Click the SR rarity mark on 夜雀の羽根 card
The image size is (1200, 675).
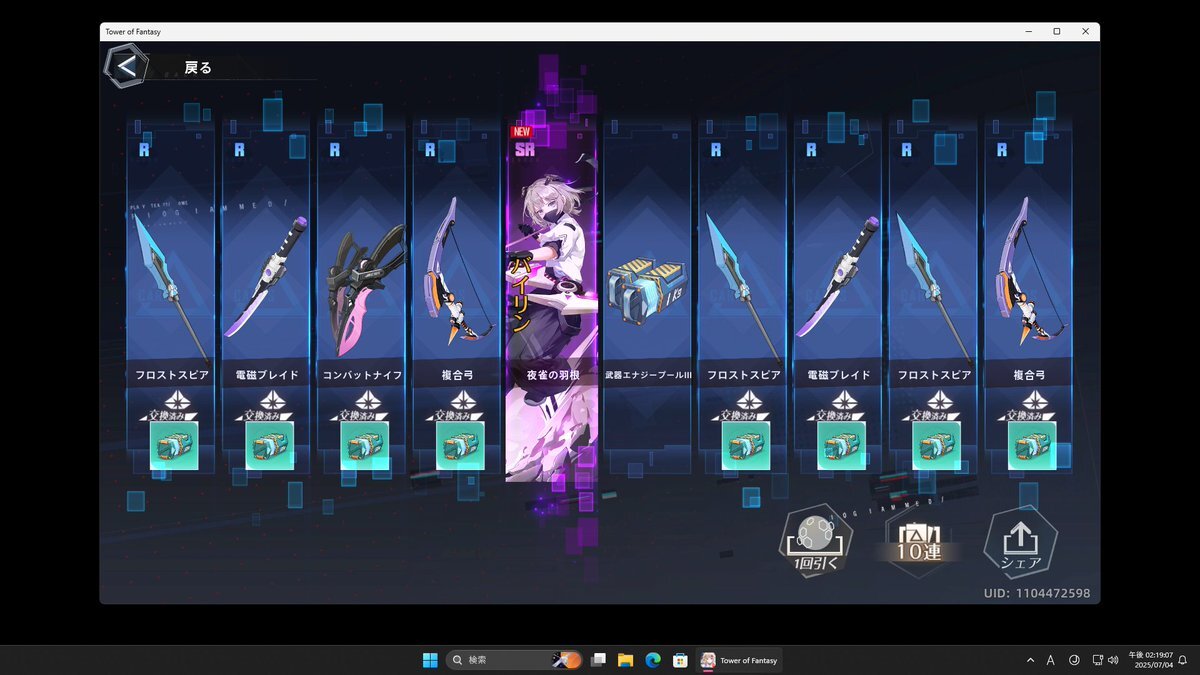[525, 150]
